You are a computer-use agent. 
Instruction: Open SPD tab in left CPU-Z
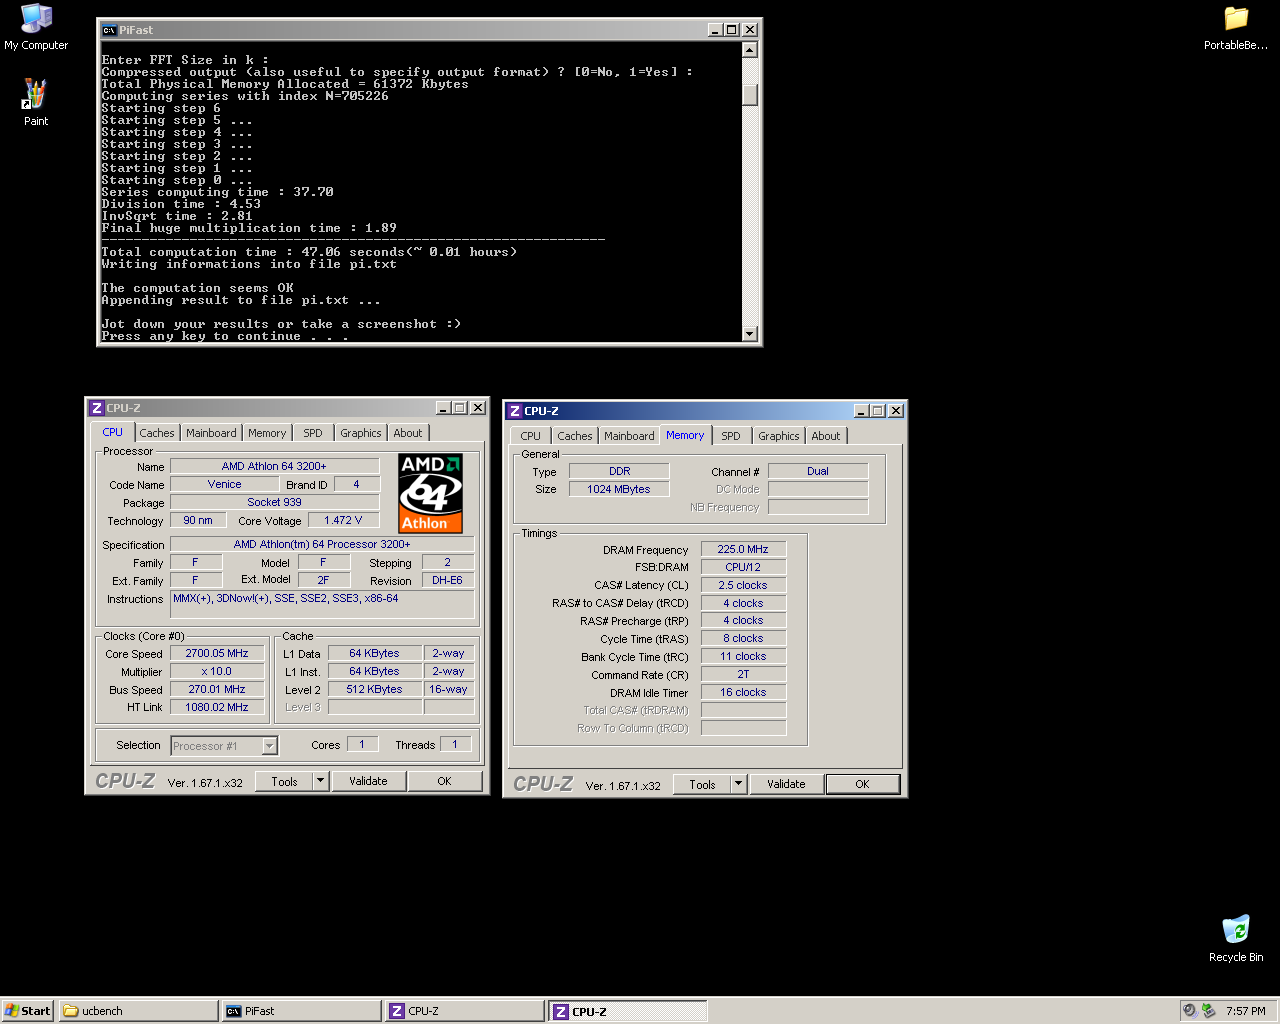[x=313, y=433]
